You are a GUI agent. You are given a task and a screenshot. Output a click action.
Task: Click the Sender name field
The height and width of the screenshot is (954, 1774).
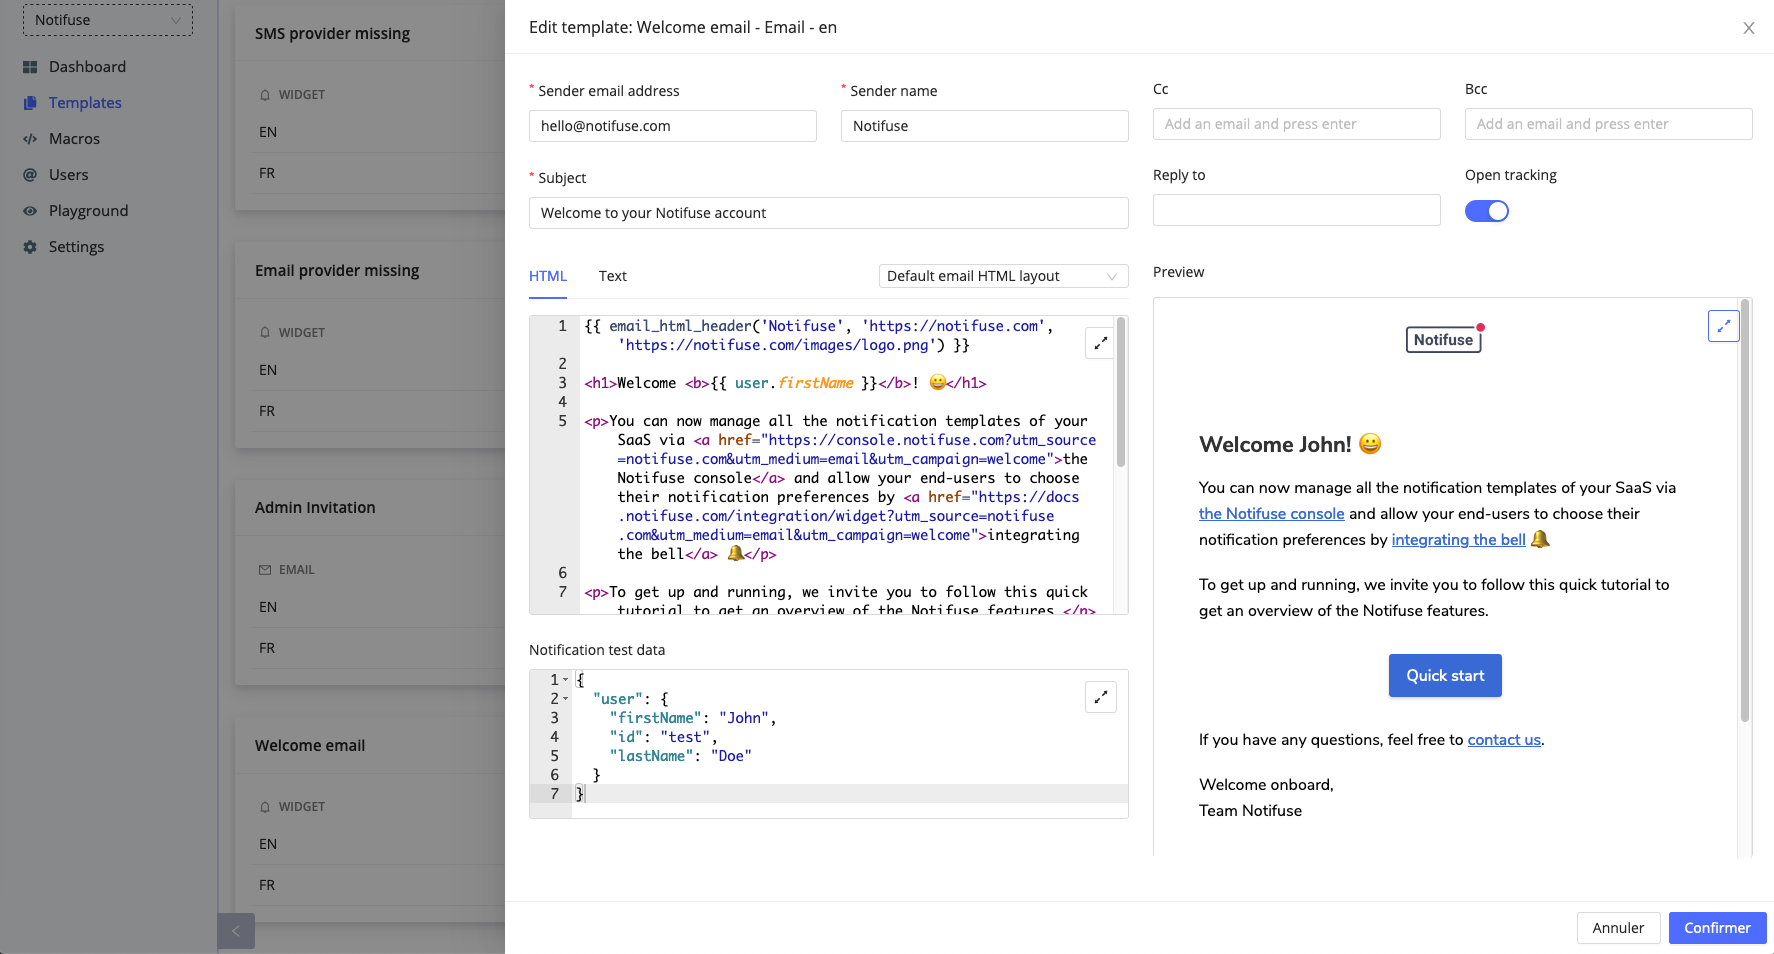985,126
